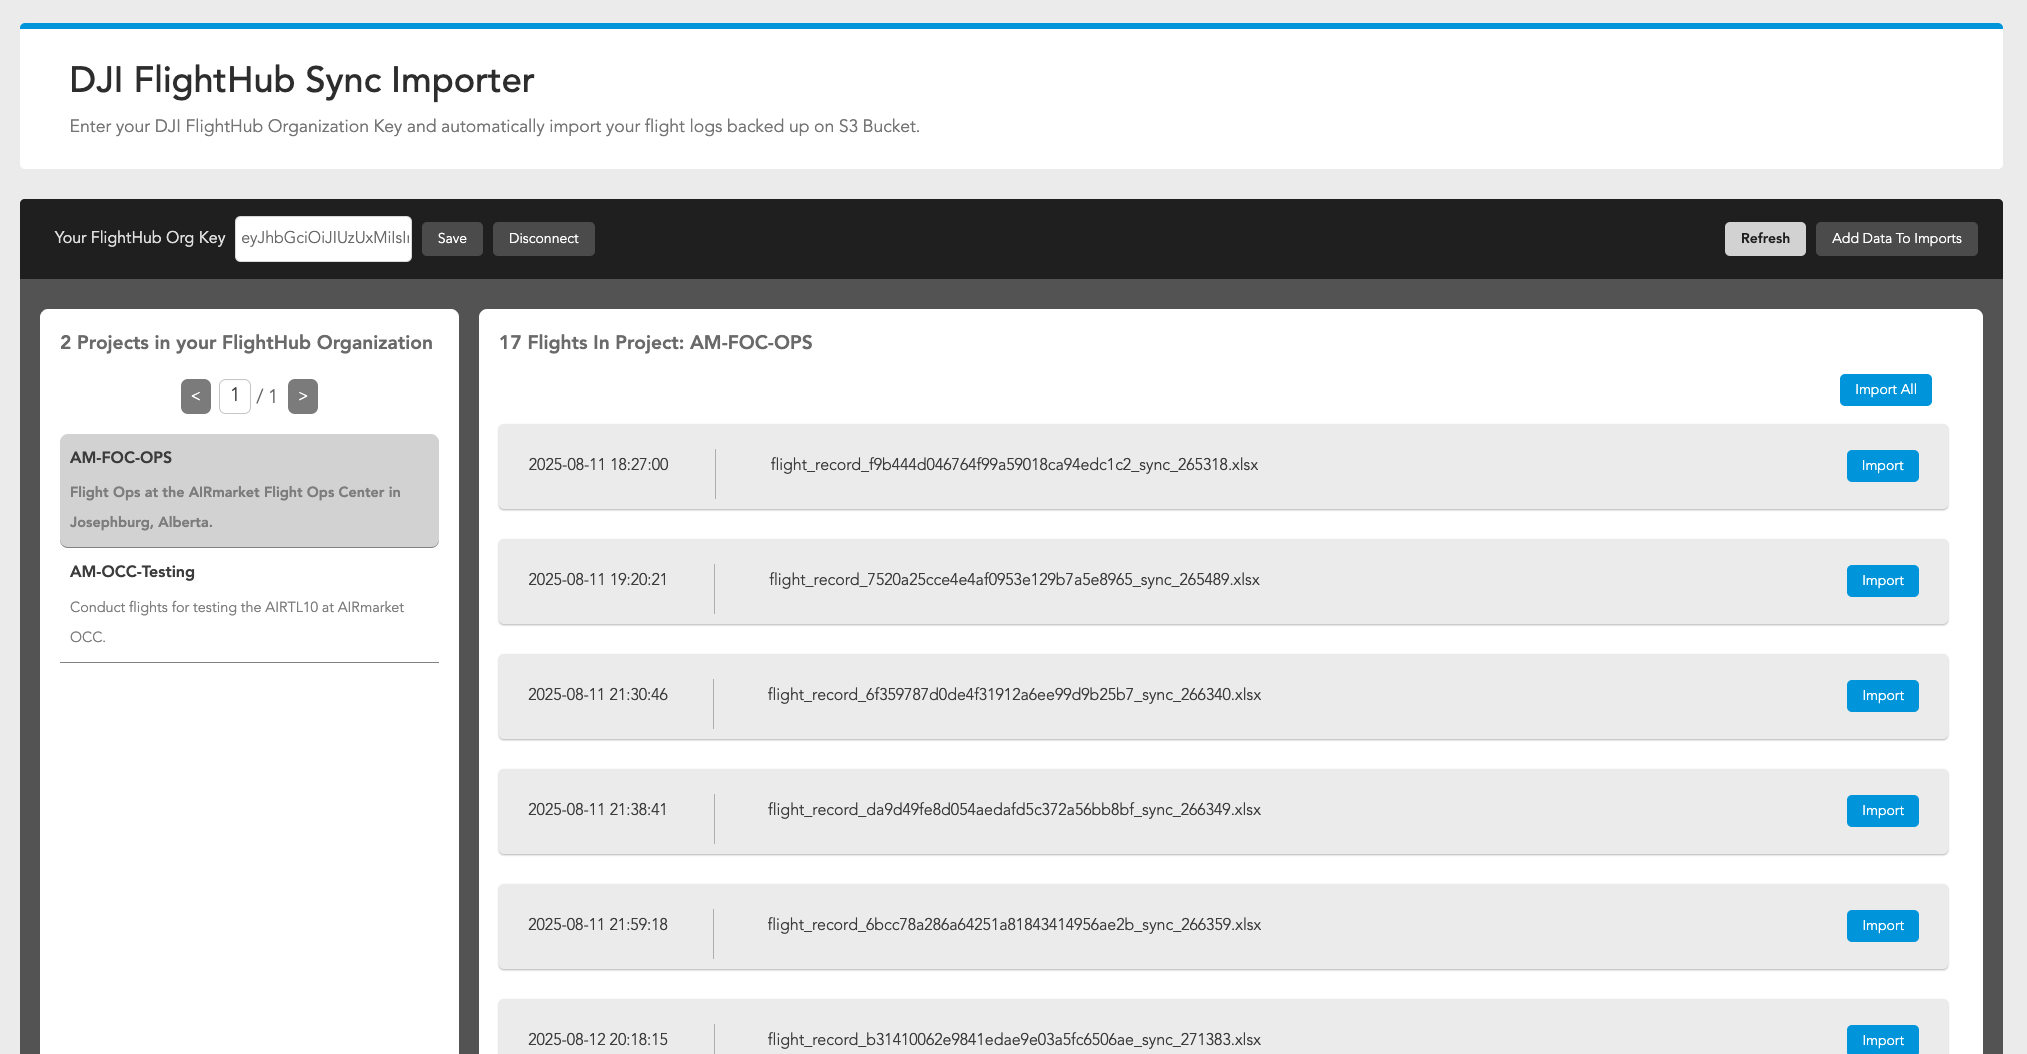Viewport: 2027px width, 1054px height.
Task: Click the 'Your FlightHub Org Key' label
Action: pyautogui.click(x=140, y=238)
